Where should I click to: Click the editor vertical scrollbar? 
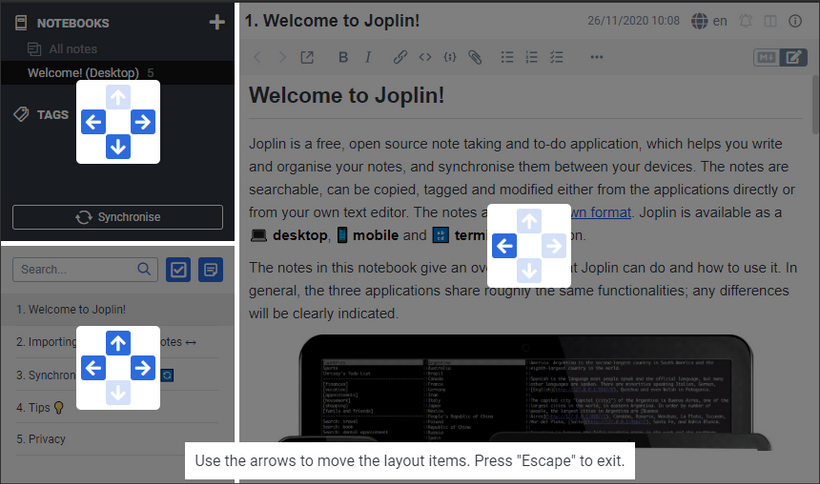815,105
